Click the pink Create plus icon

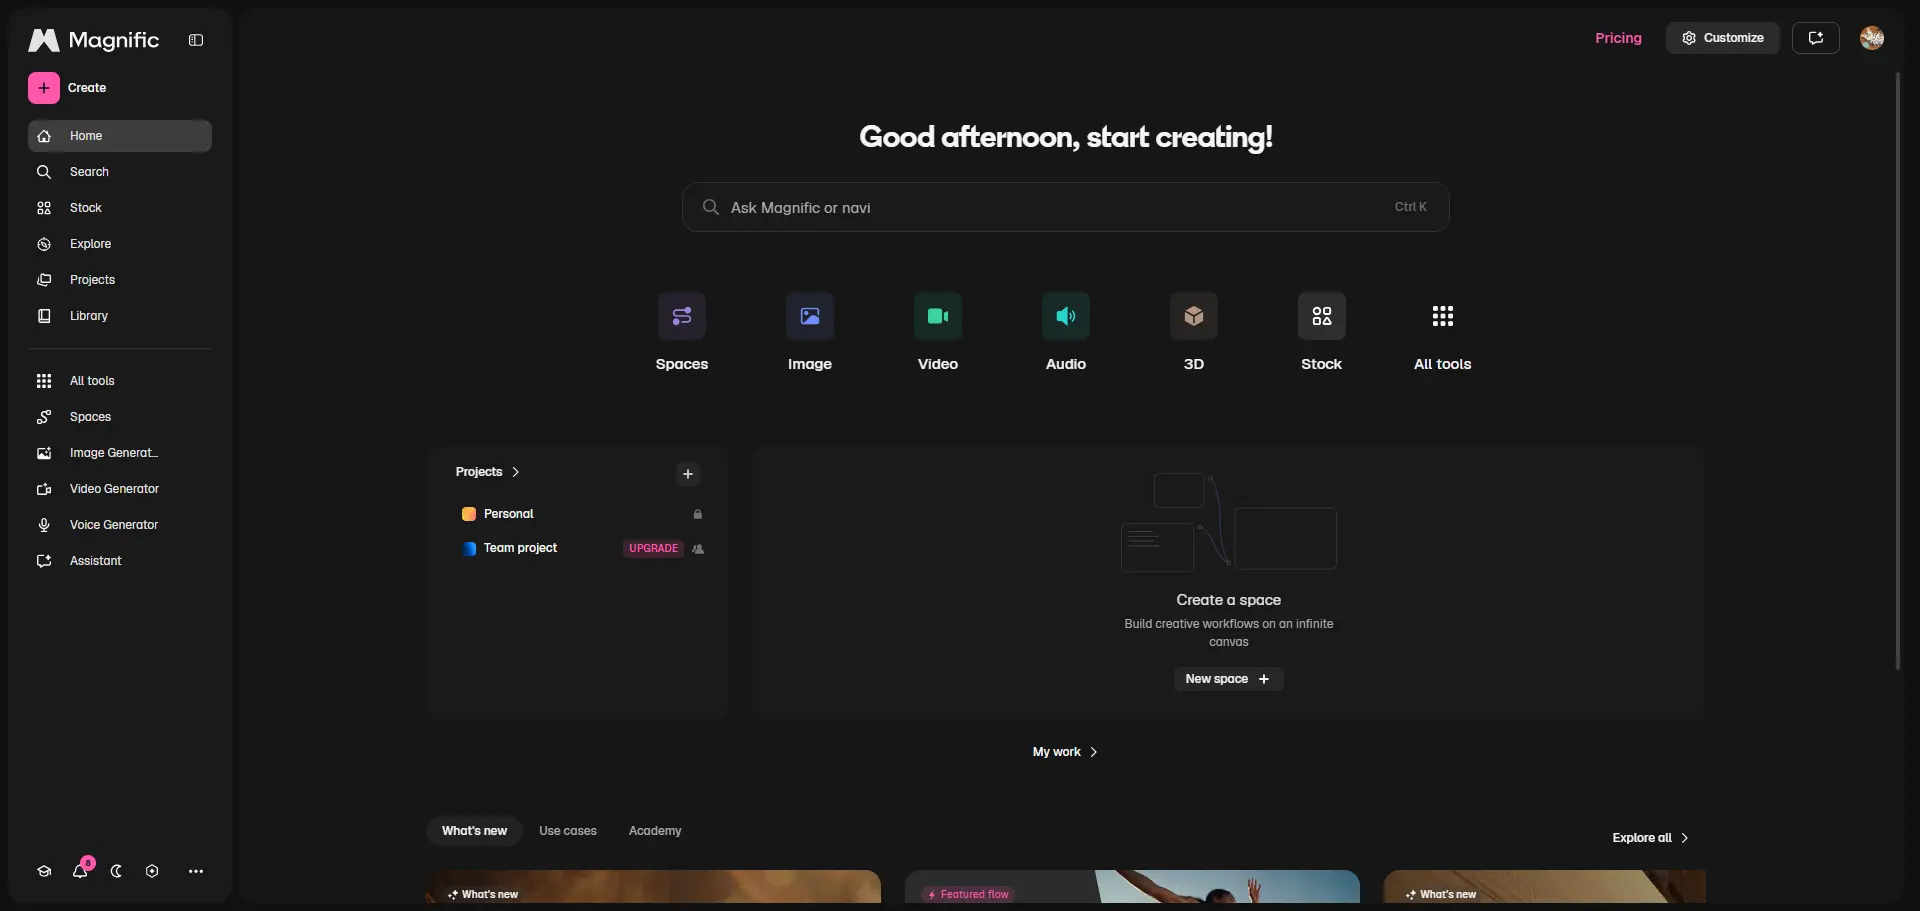point(44,88)
